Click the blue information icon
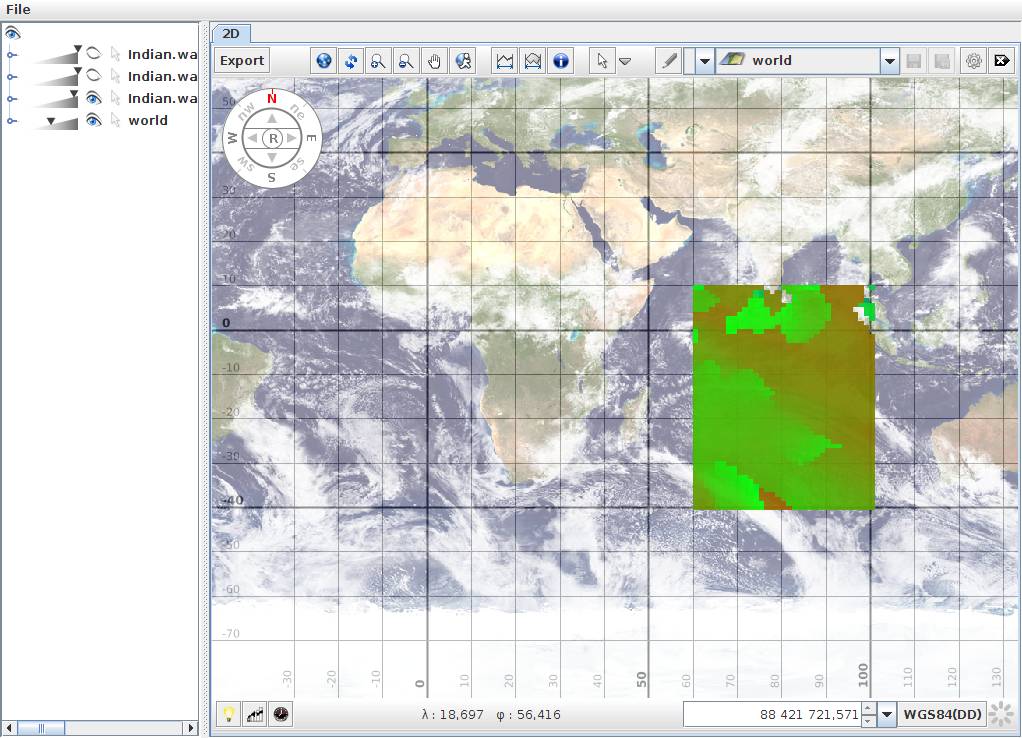The width and height of the screenshot is (1022, 738). (561, 61)
